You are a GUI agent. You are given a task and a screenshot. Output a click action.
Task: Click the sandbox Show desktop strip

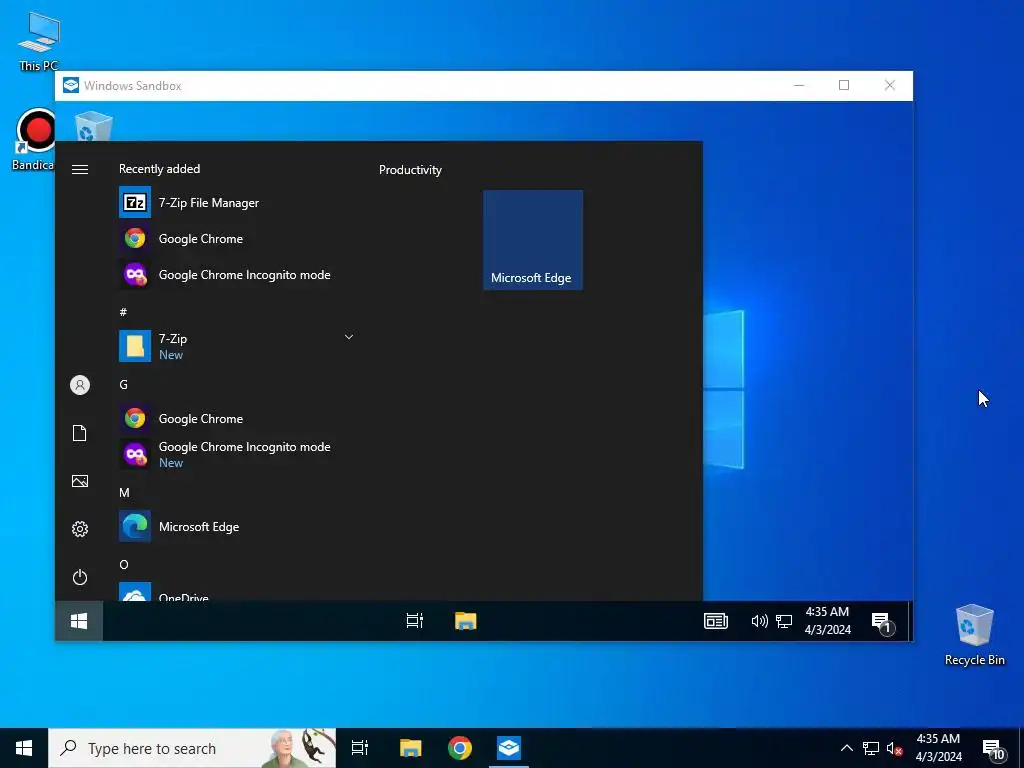tap(910, 621)
